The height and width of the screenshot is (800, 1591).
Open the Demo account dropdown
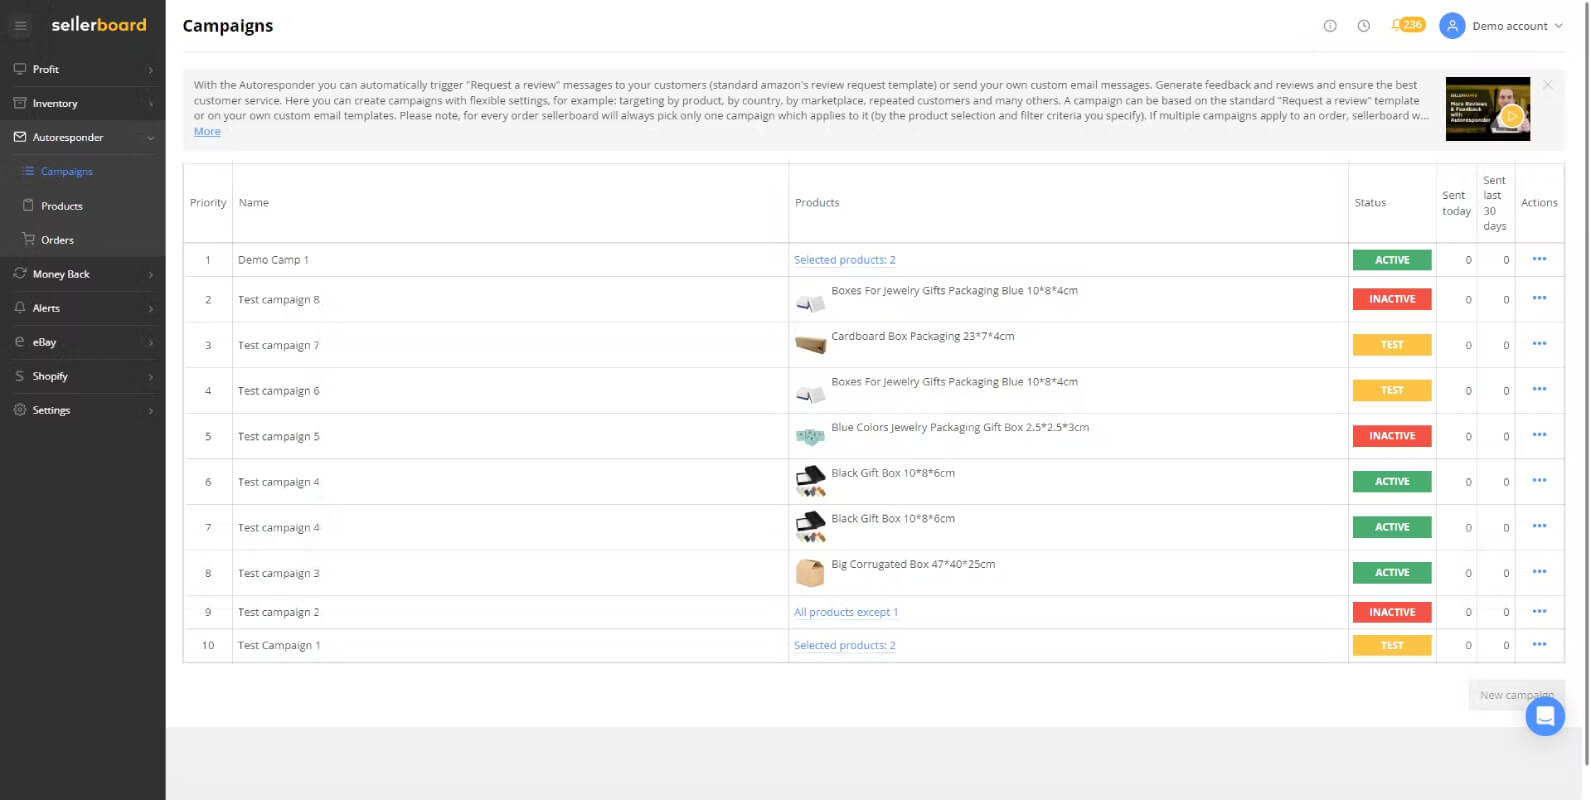(x=1517, y=26)
